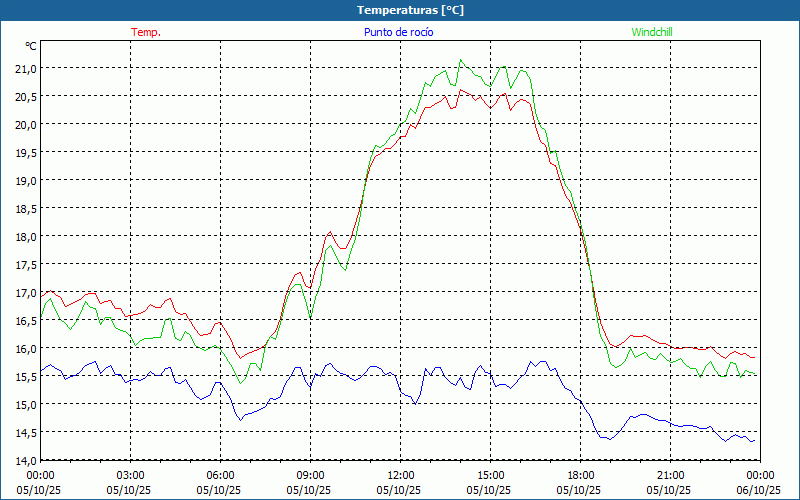
Task: Select the 16,0 y-axis value label
Action: tap(24, 348)
